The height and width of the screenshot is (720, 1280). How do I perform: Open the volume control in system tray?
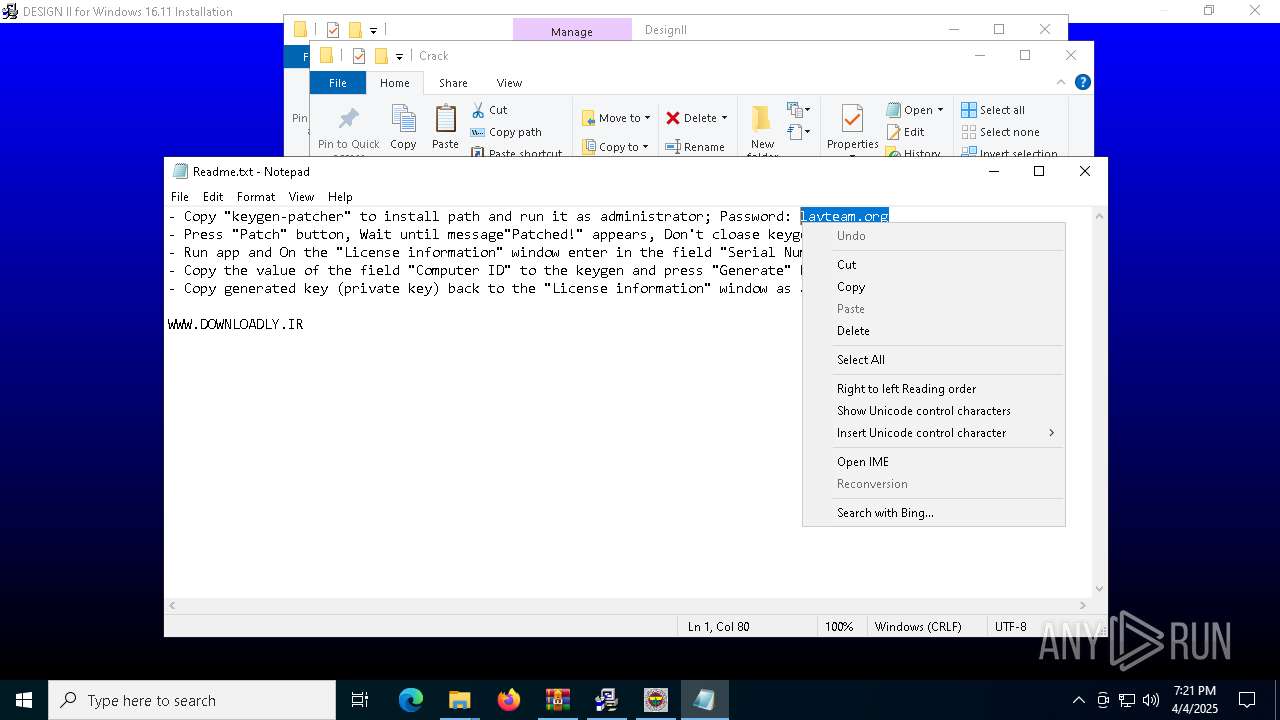click(1151, 700)
